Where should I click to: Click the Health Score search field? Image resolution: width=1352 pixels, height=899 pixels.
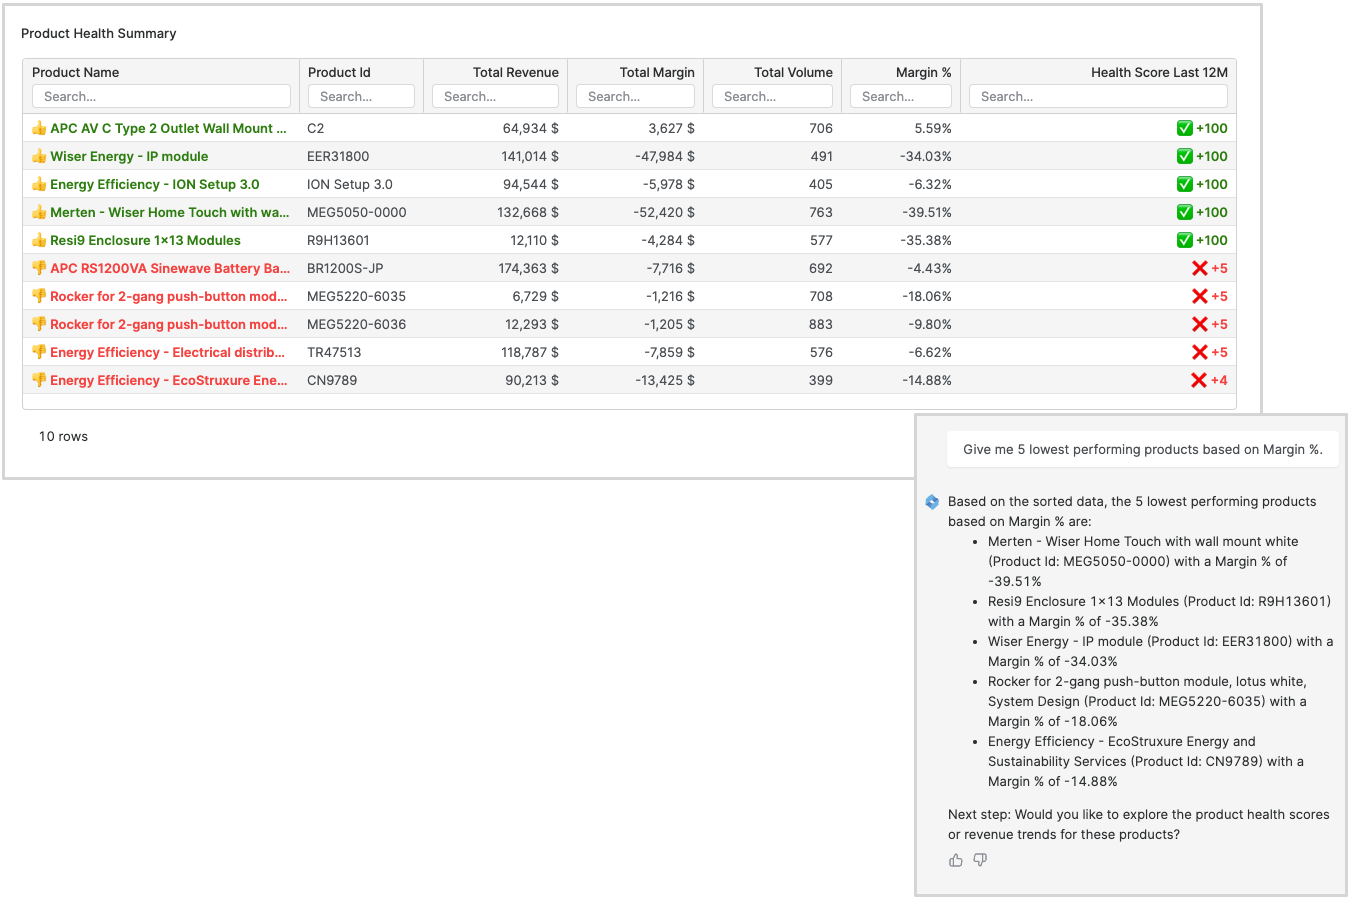tap(1097, 96)
